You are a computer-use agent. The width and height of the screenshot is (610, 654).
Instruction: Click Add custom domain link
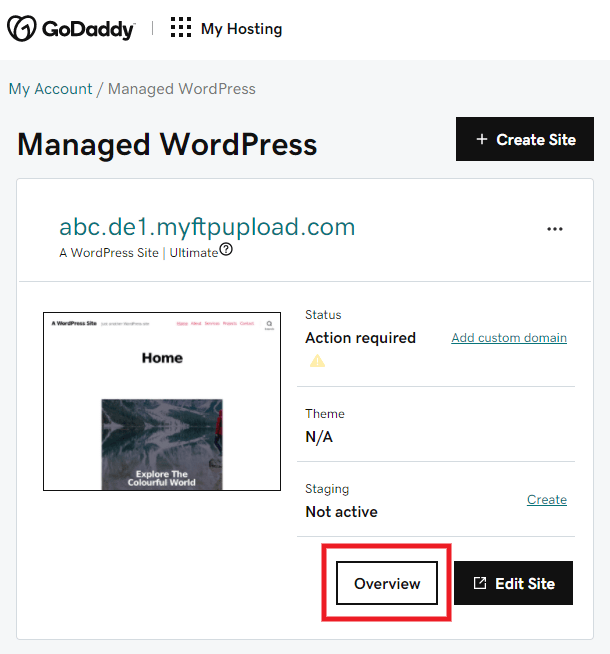(509, 337)
